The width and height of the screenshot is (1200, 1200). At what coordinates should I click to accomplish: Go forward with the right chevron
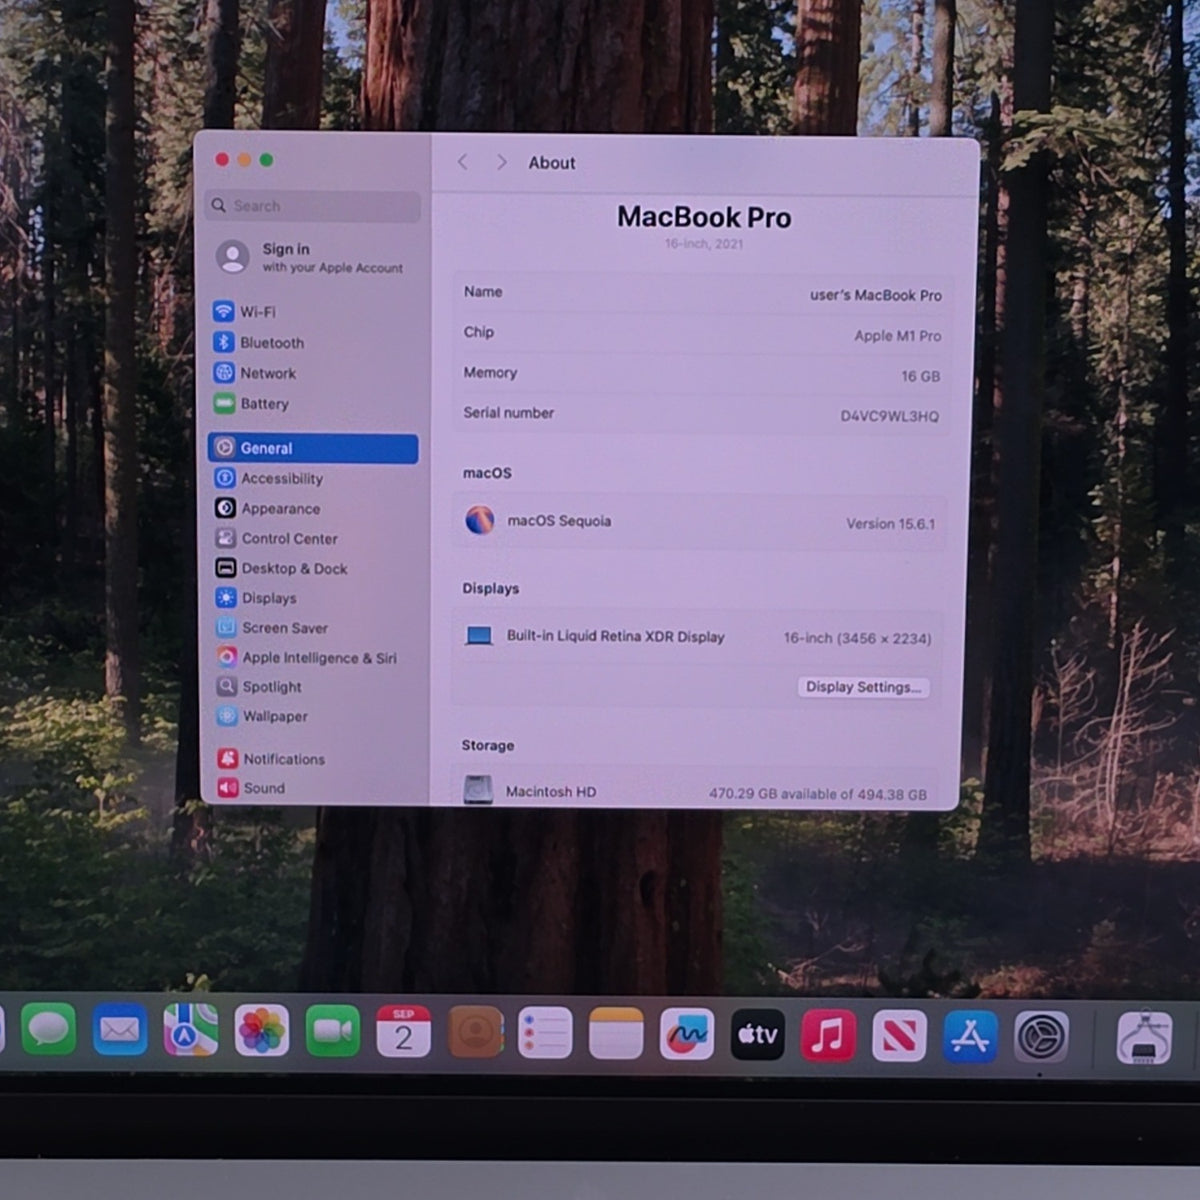click(x=501, y=162)
